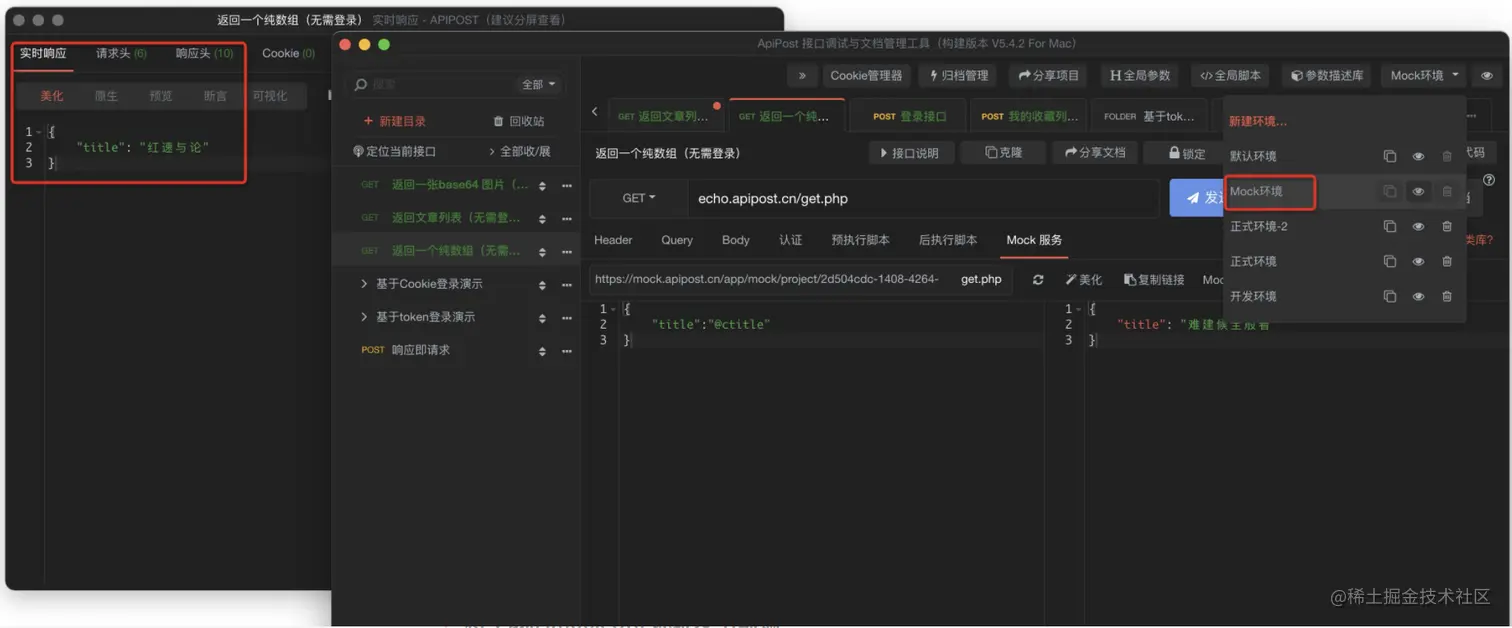Expand the 基于Cookie登录演示 folder

pos(422,284)
